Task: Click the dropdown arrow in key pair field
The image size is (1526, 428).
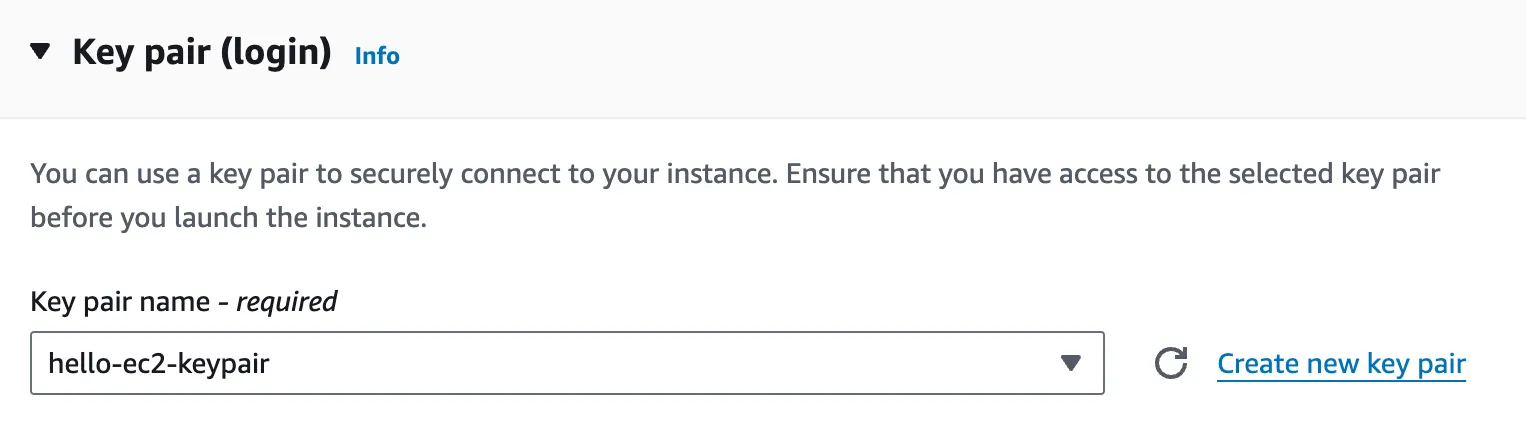Action: (1070, 364)
